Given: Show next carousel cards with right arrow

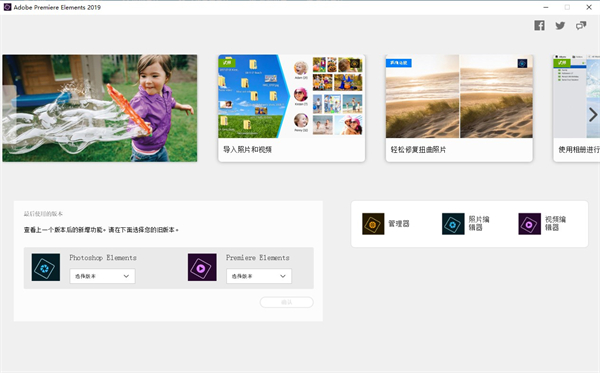Looking at the screenshot, I should point(593,114).
